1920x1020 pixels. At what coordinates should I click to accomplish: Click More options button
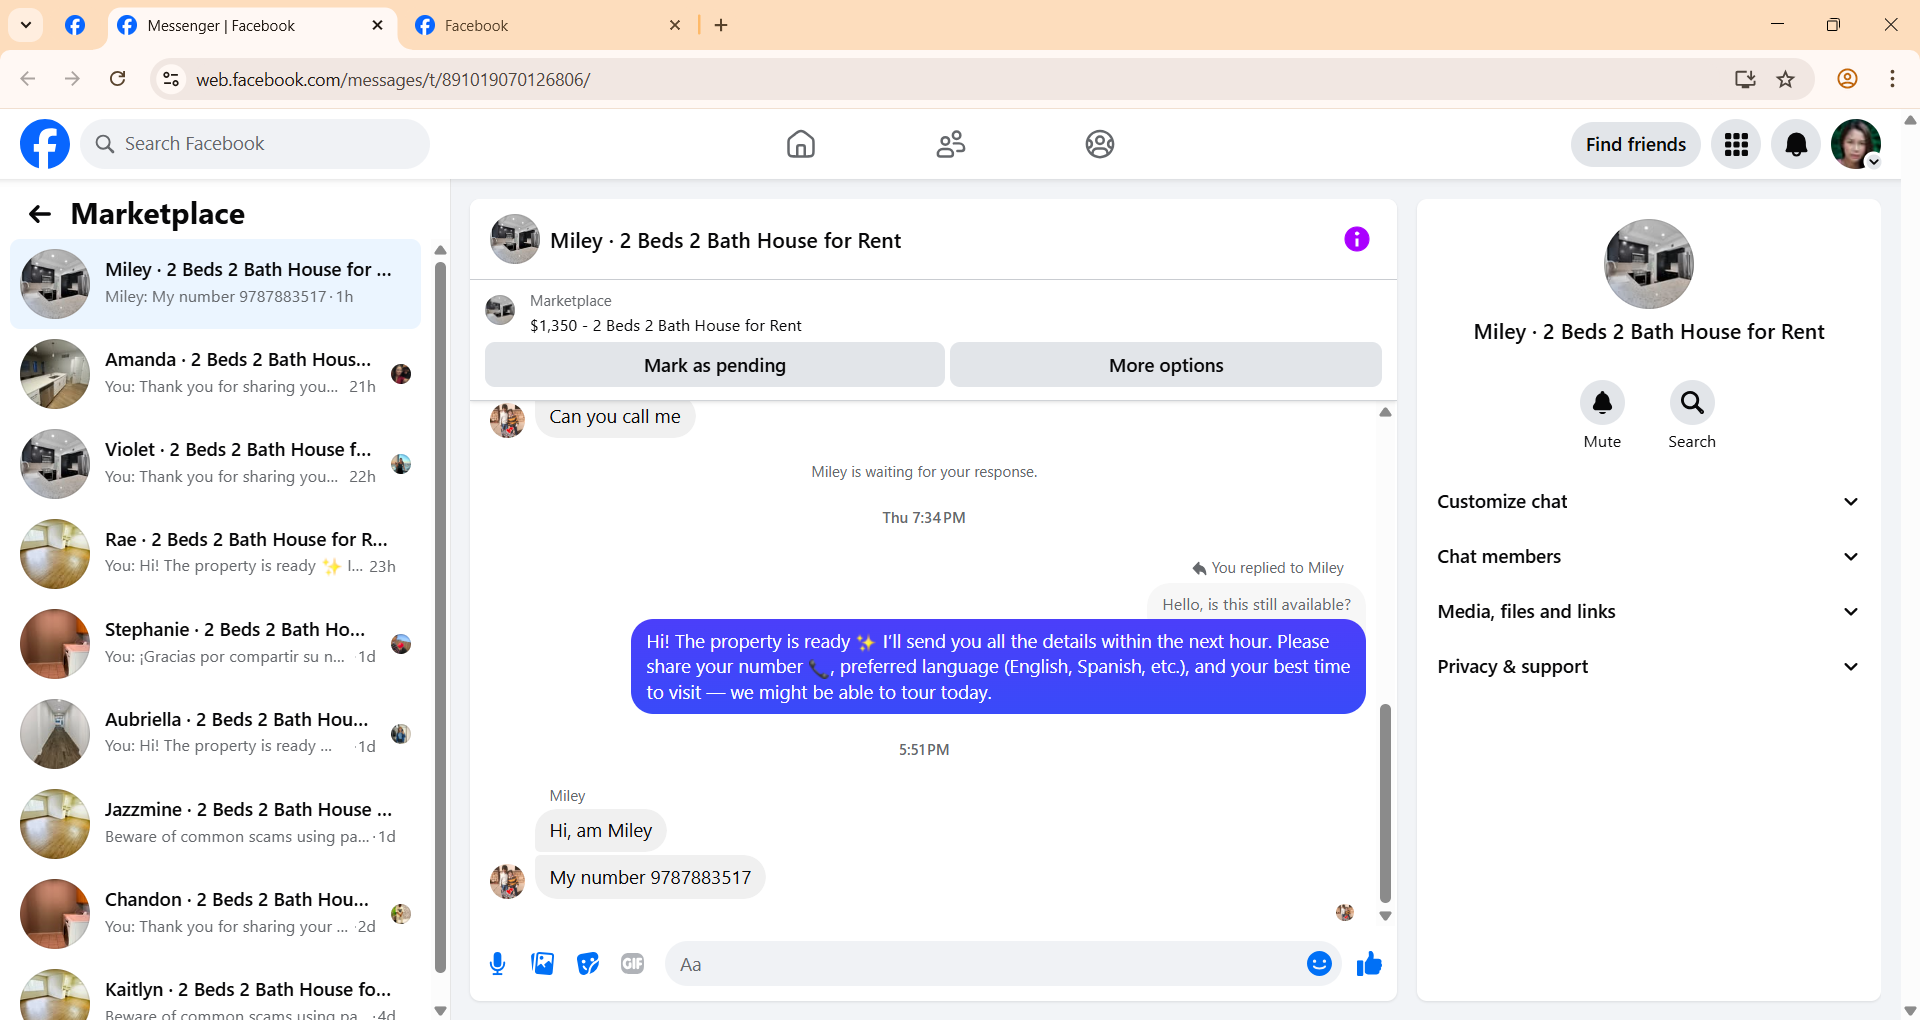[x=1166, y=365]
